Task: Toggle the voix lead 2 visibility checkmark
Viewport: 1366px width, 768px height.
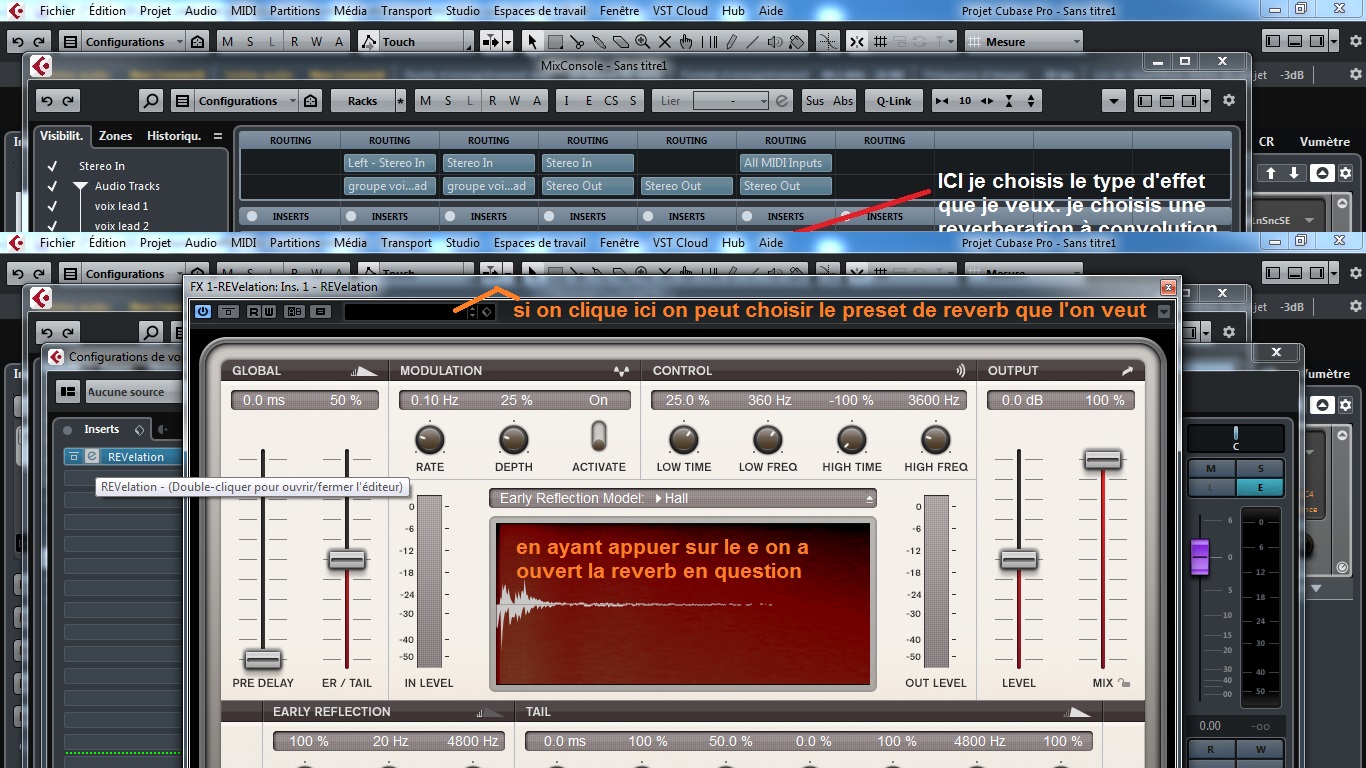Action: [x=52, y=226]
